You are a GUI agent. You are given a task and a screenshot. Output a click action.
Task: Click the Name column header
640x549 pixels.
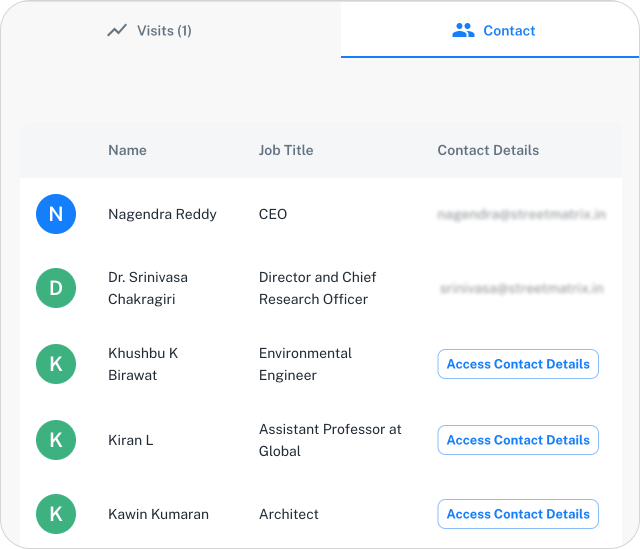tap(127, 150)
